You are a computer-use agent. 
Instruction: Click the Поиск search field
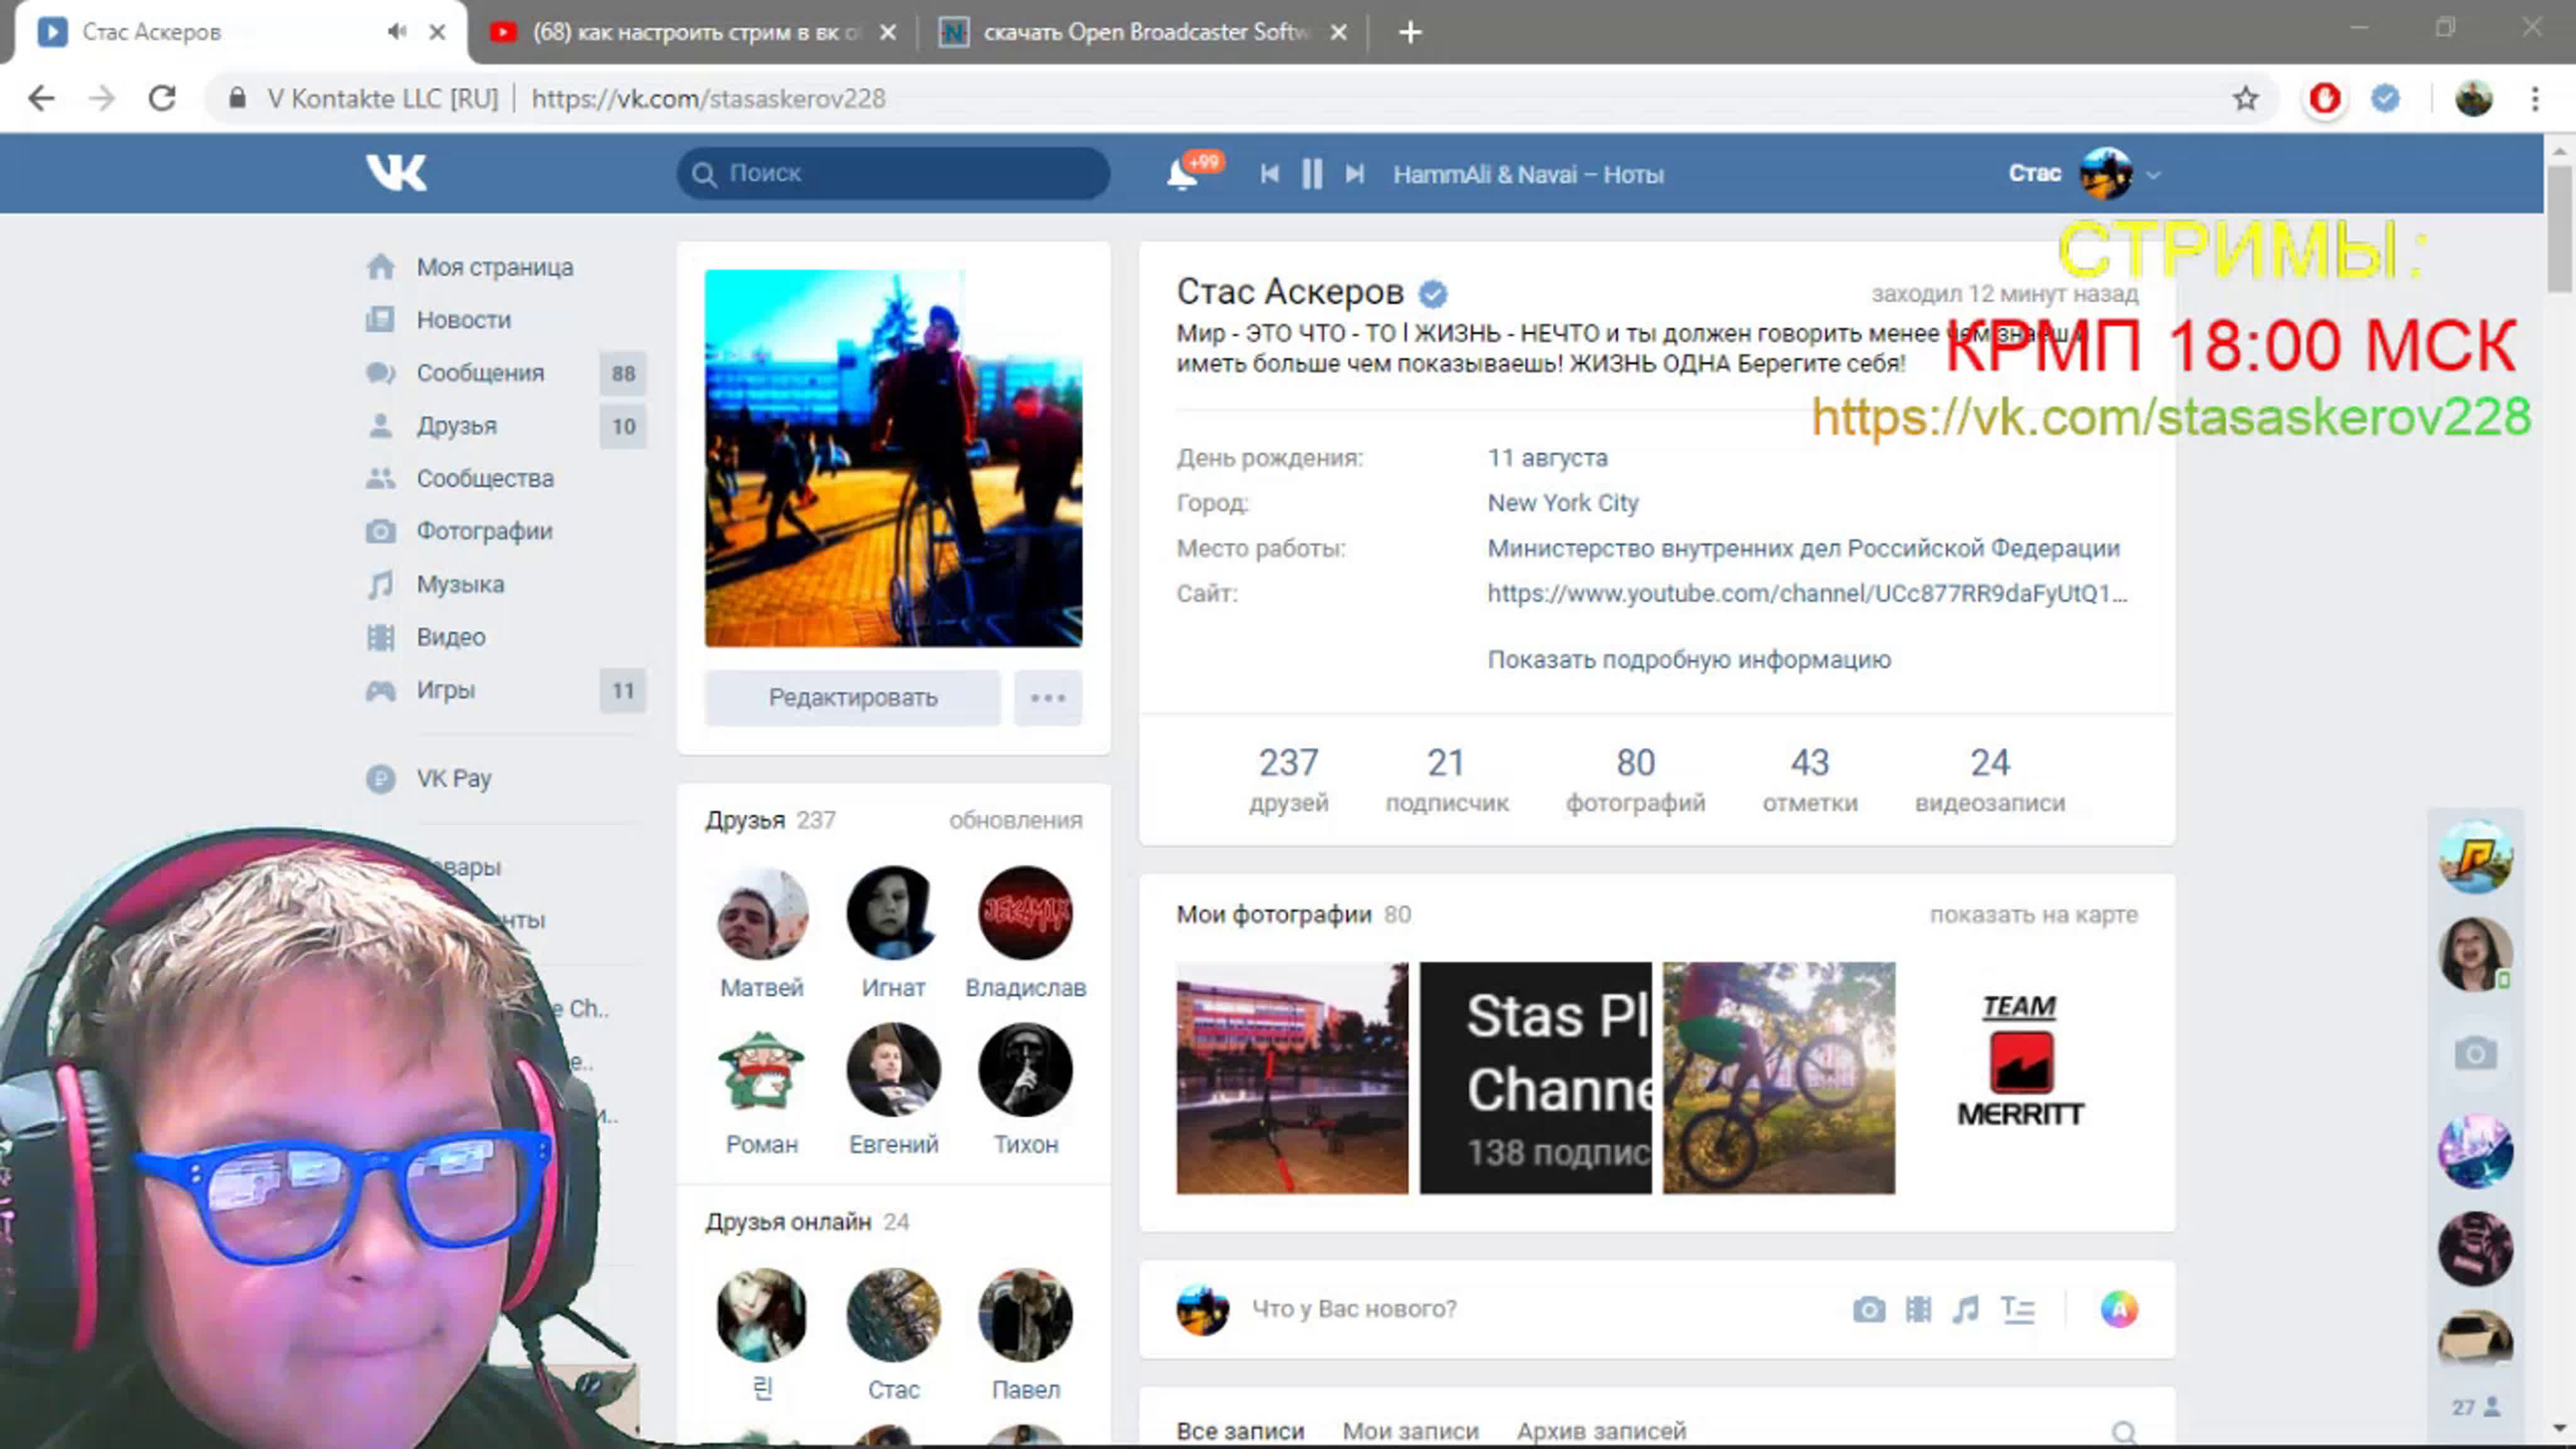893,173
